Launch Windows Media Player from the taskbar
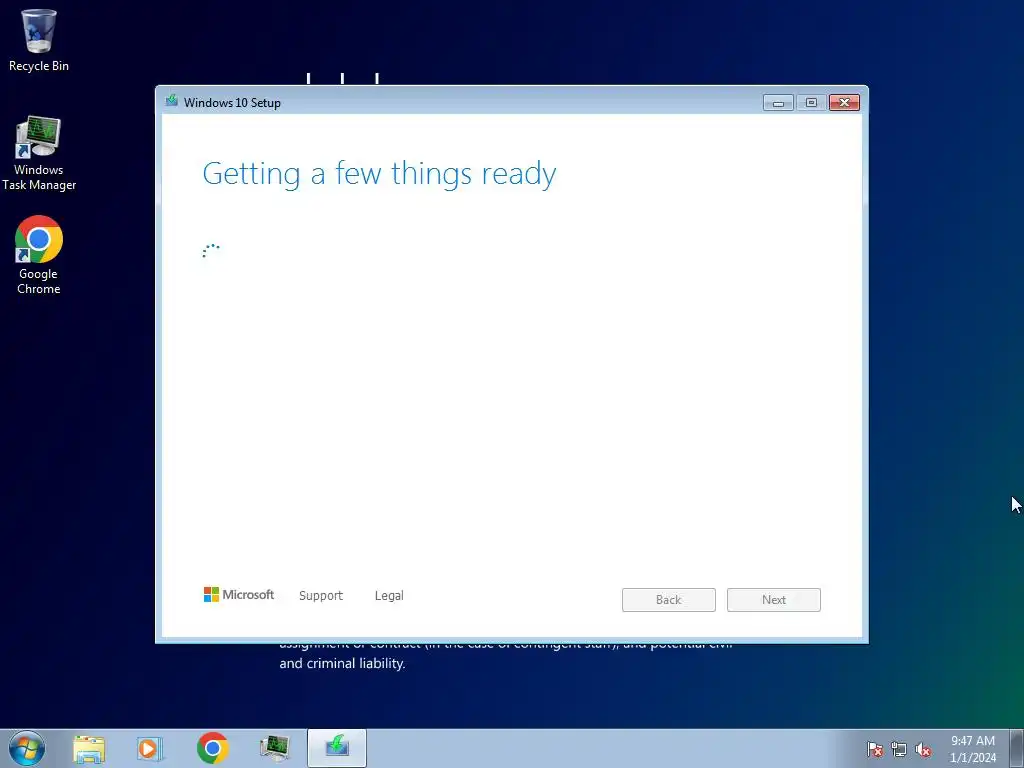The image size is (1024, 768). pyautogui.click(x=150, y=748)
